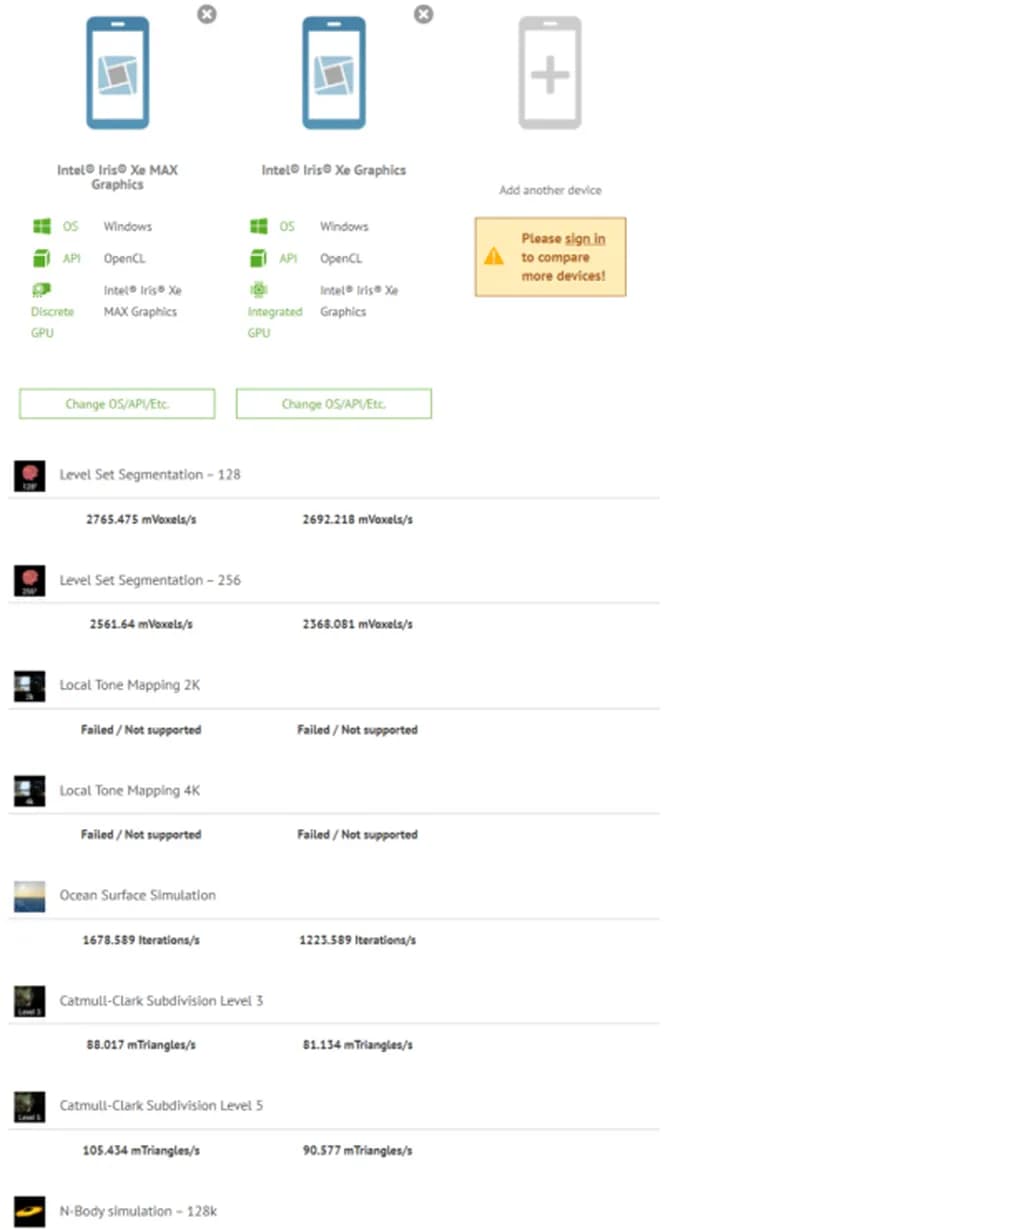
Task: Click Catmull-Clark Subdivision Level 5 icon
Action: (x=29, y=1106)
